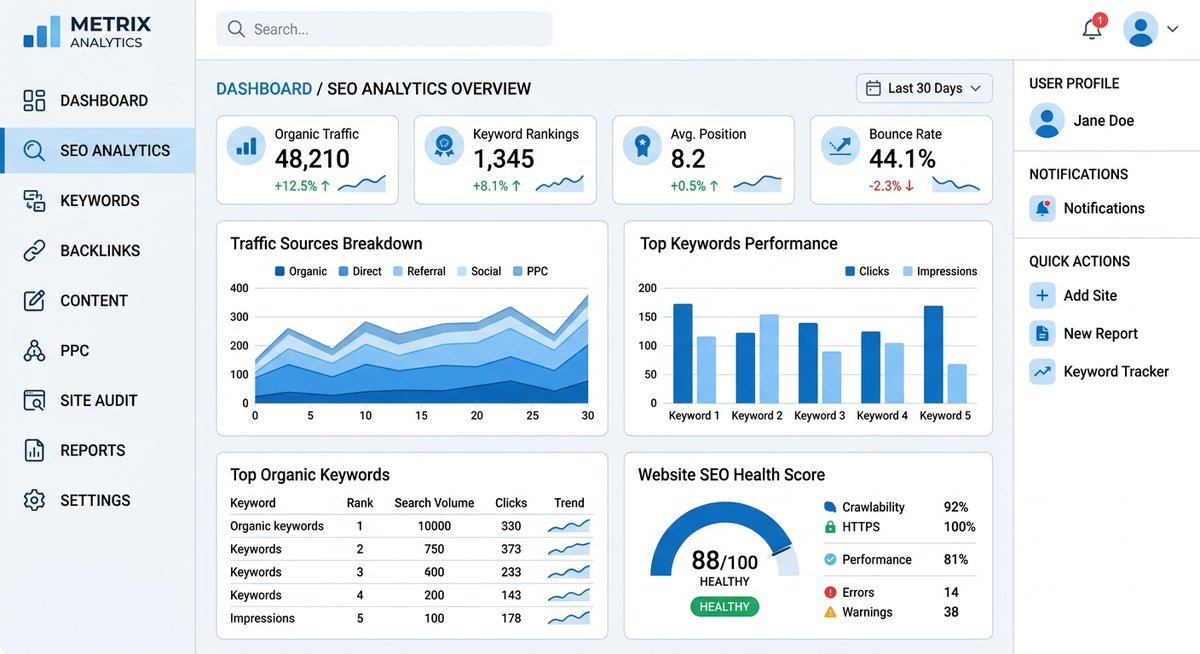Image resolution: width=1200 pixels, height=654 pixels.
Task: Open the notification bell icon
Action: tap(1091, 30)
